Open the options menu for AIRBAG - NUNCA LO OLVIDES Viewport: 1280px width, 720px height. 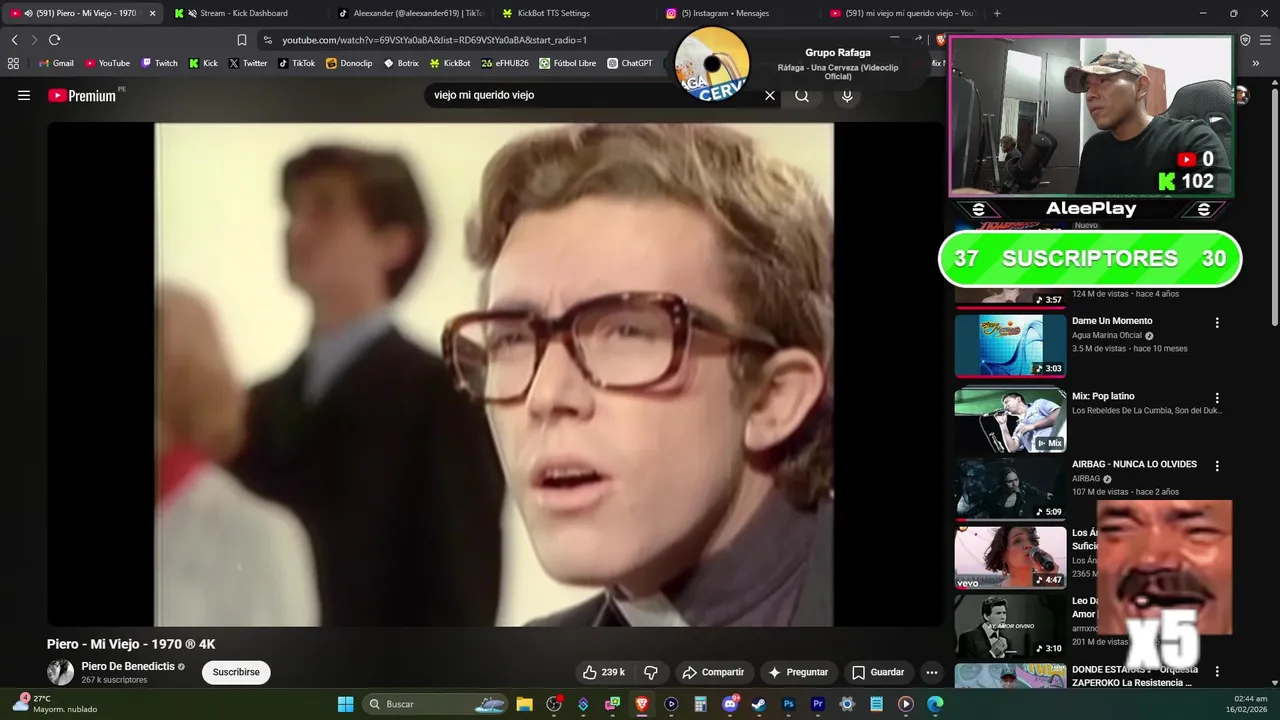[1217, 466]
